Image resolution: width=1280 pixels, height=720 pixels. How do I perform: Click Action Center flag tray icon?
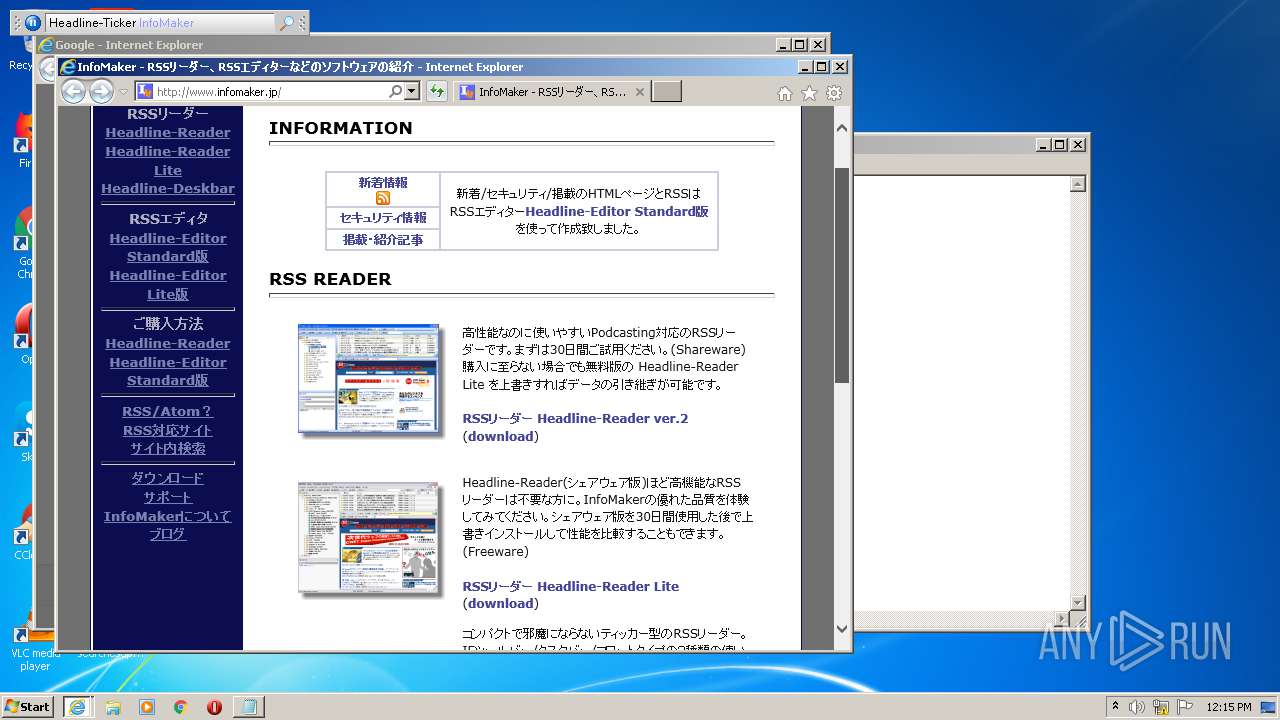[1185, 707]
